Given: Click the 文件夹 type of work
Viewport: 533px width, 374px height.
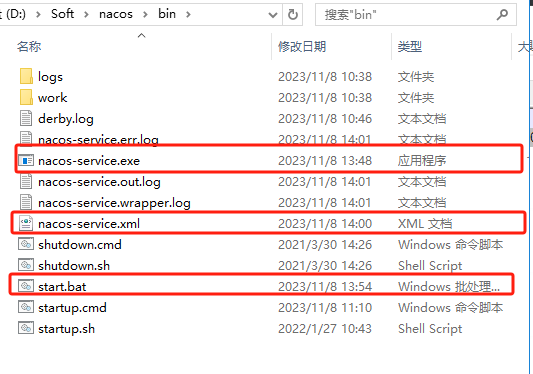Looking at the screenshot, I should (x=416, y=98).
